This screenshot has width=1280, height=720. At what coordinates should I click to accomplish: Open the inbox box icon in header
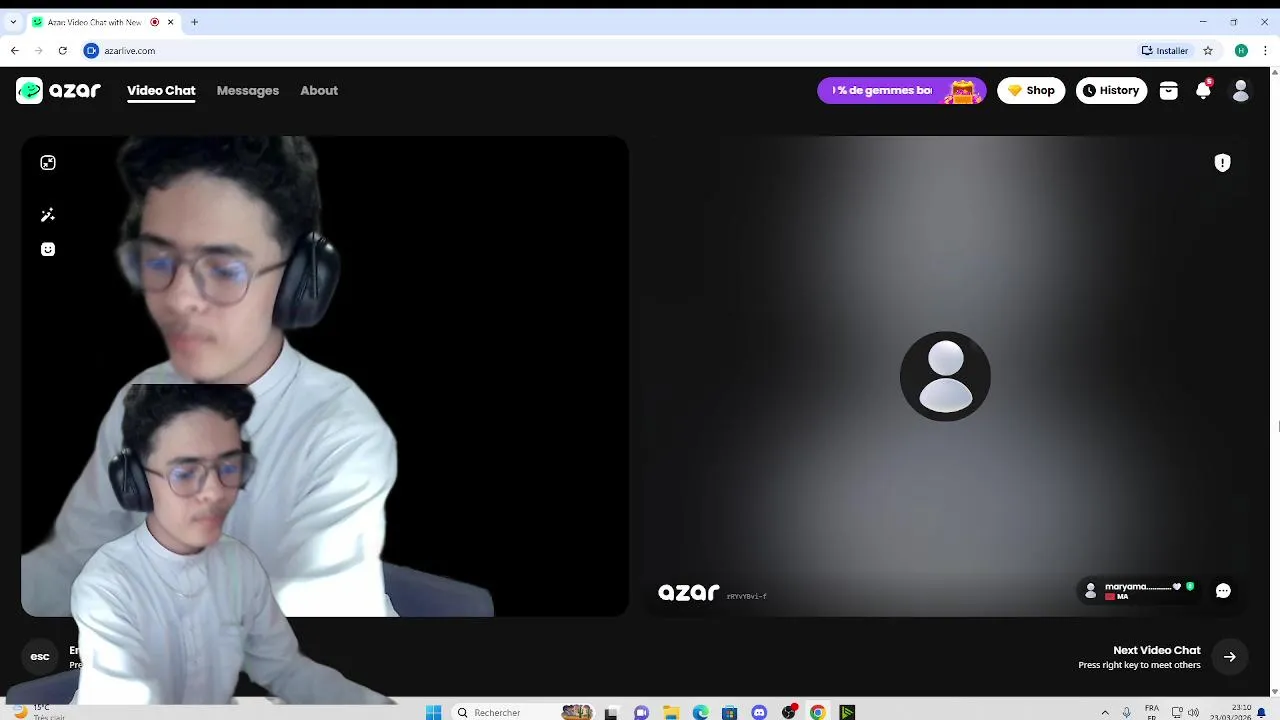pyautogui.click(x=1168, y=91)
